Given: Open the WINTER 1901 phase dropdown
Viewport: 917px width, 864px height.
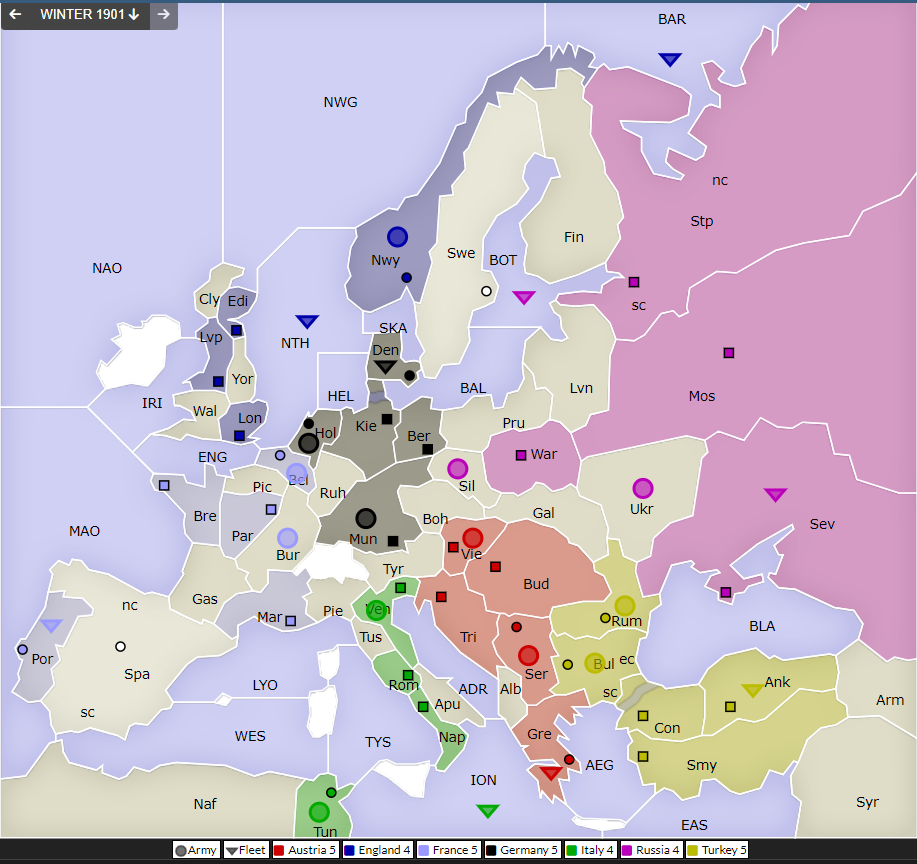Looking at the screenshot, I should [x=89, y=15].
